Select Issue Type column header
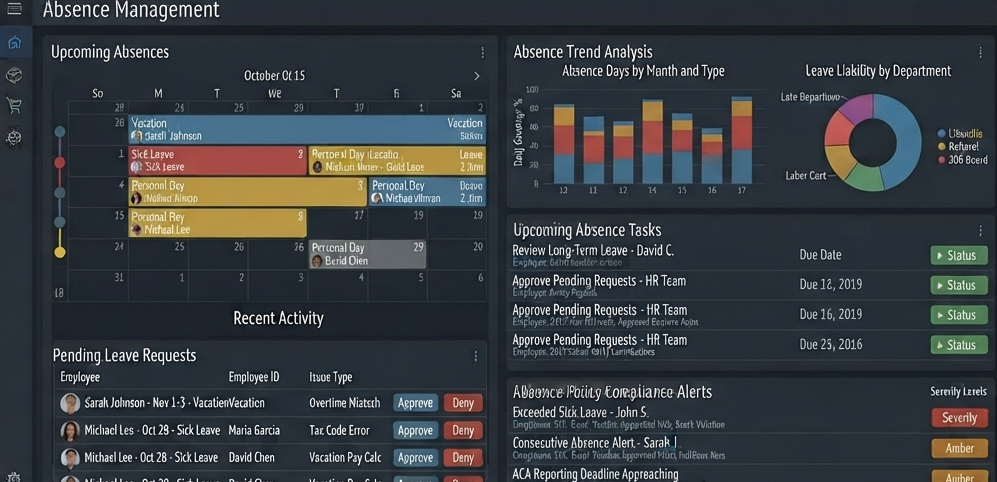 (331, 377)
